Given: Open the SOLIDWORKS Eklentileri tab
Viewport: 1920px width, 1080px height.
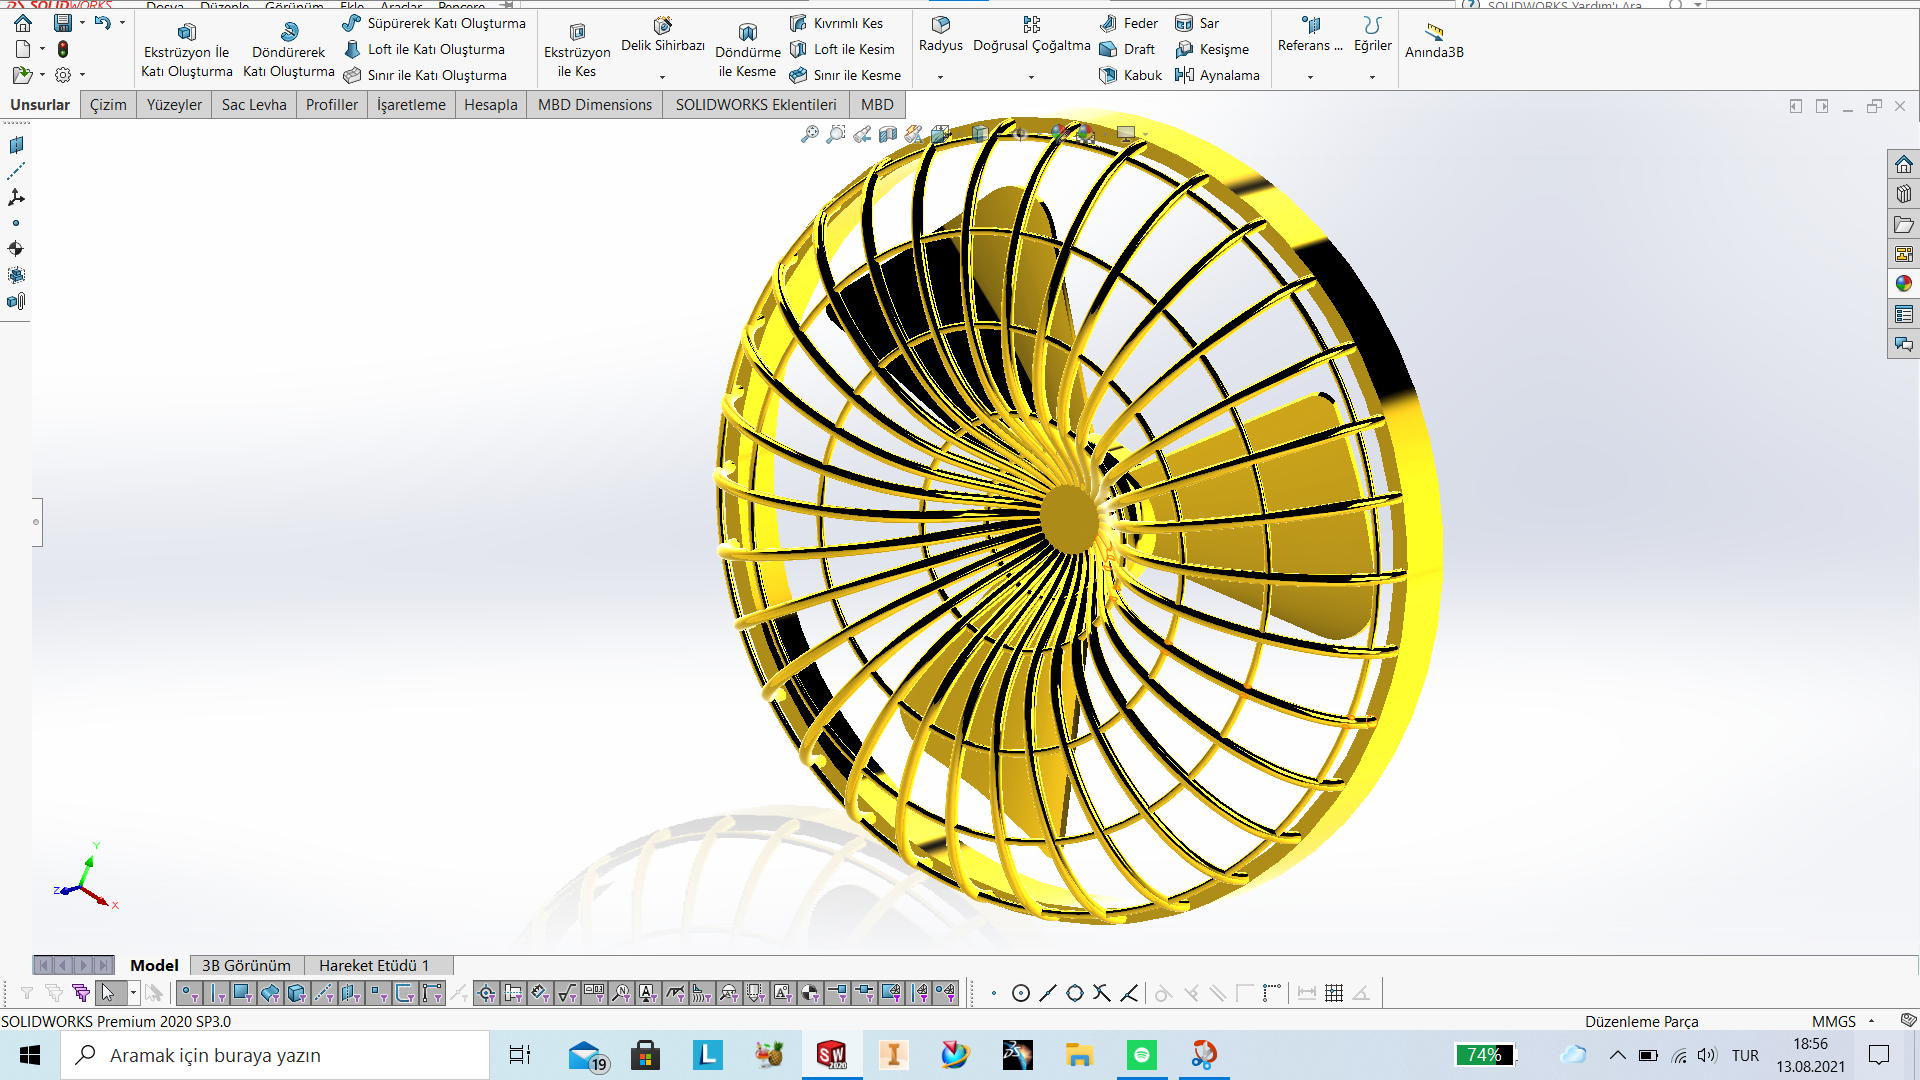Looking at the screenshot, I should coord(756,105).
